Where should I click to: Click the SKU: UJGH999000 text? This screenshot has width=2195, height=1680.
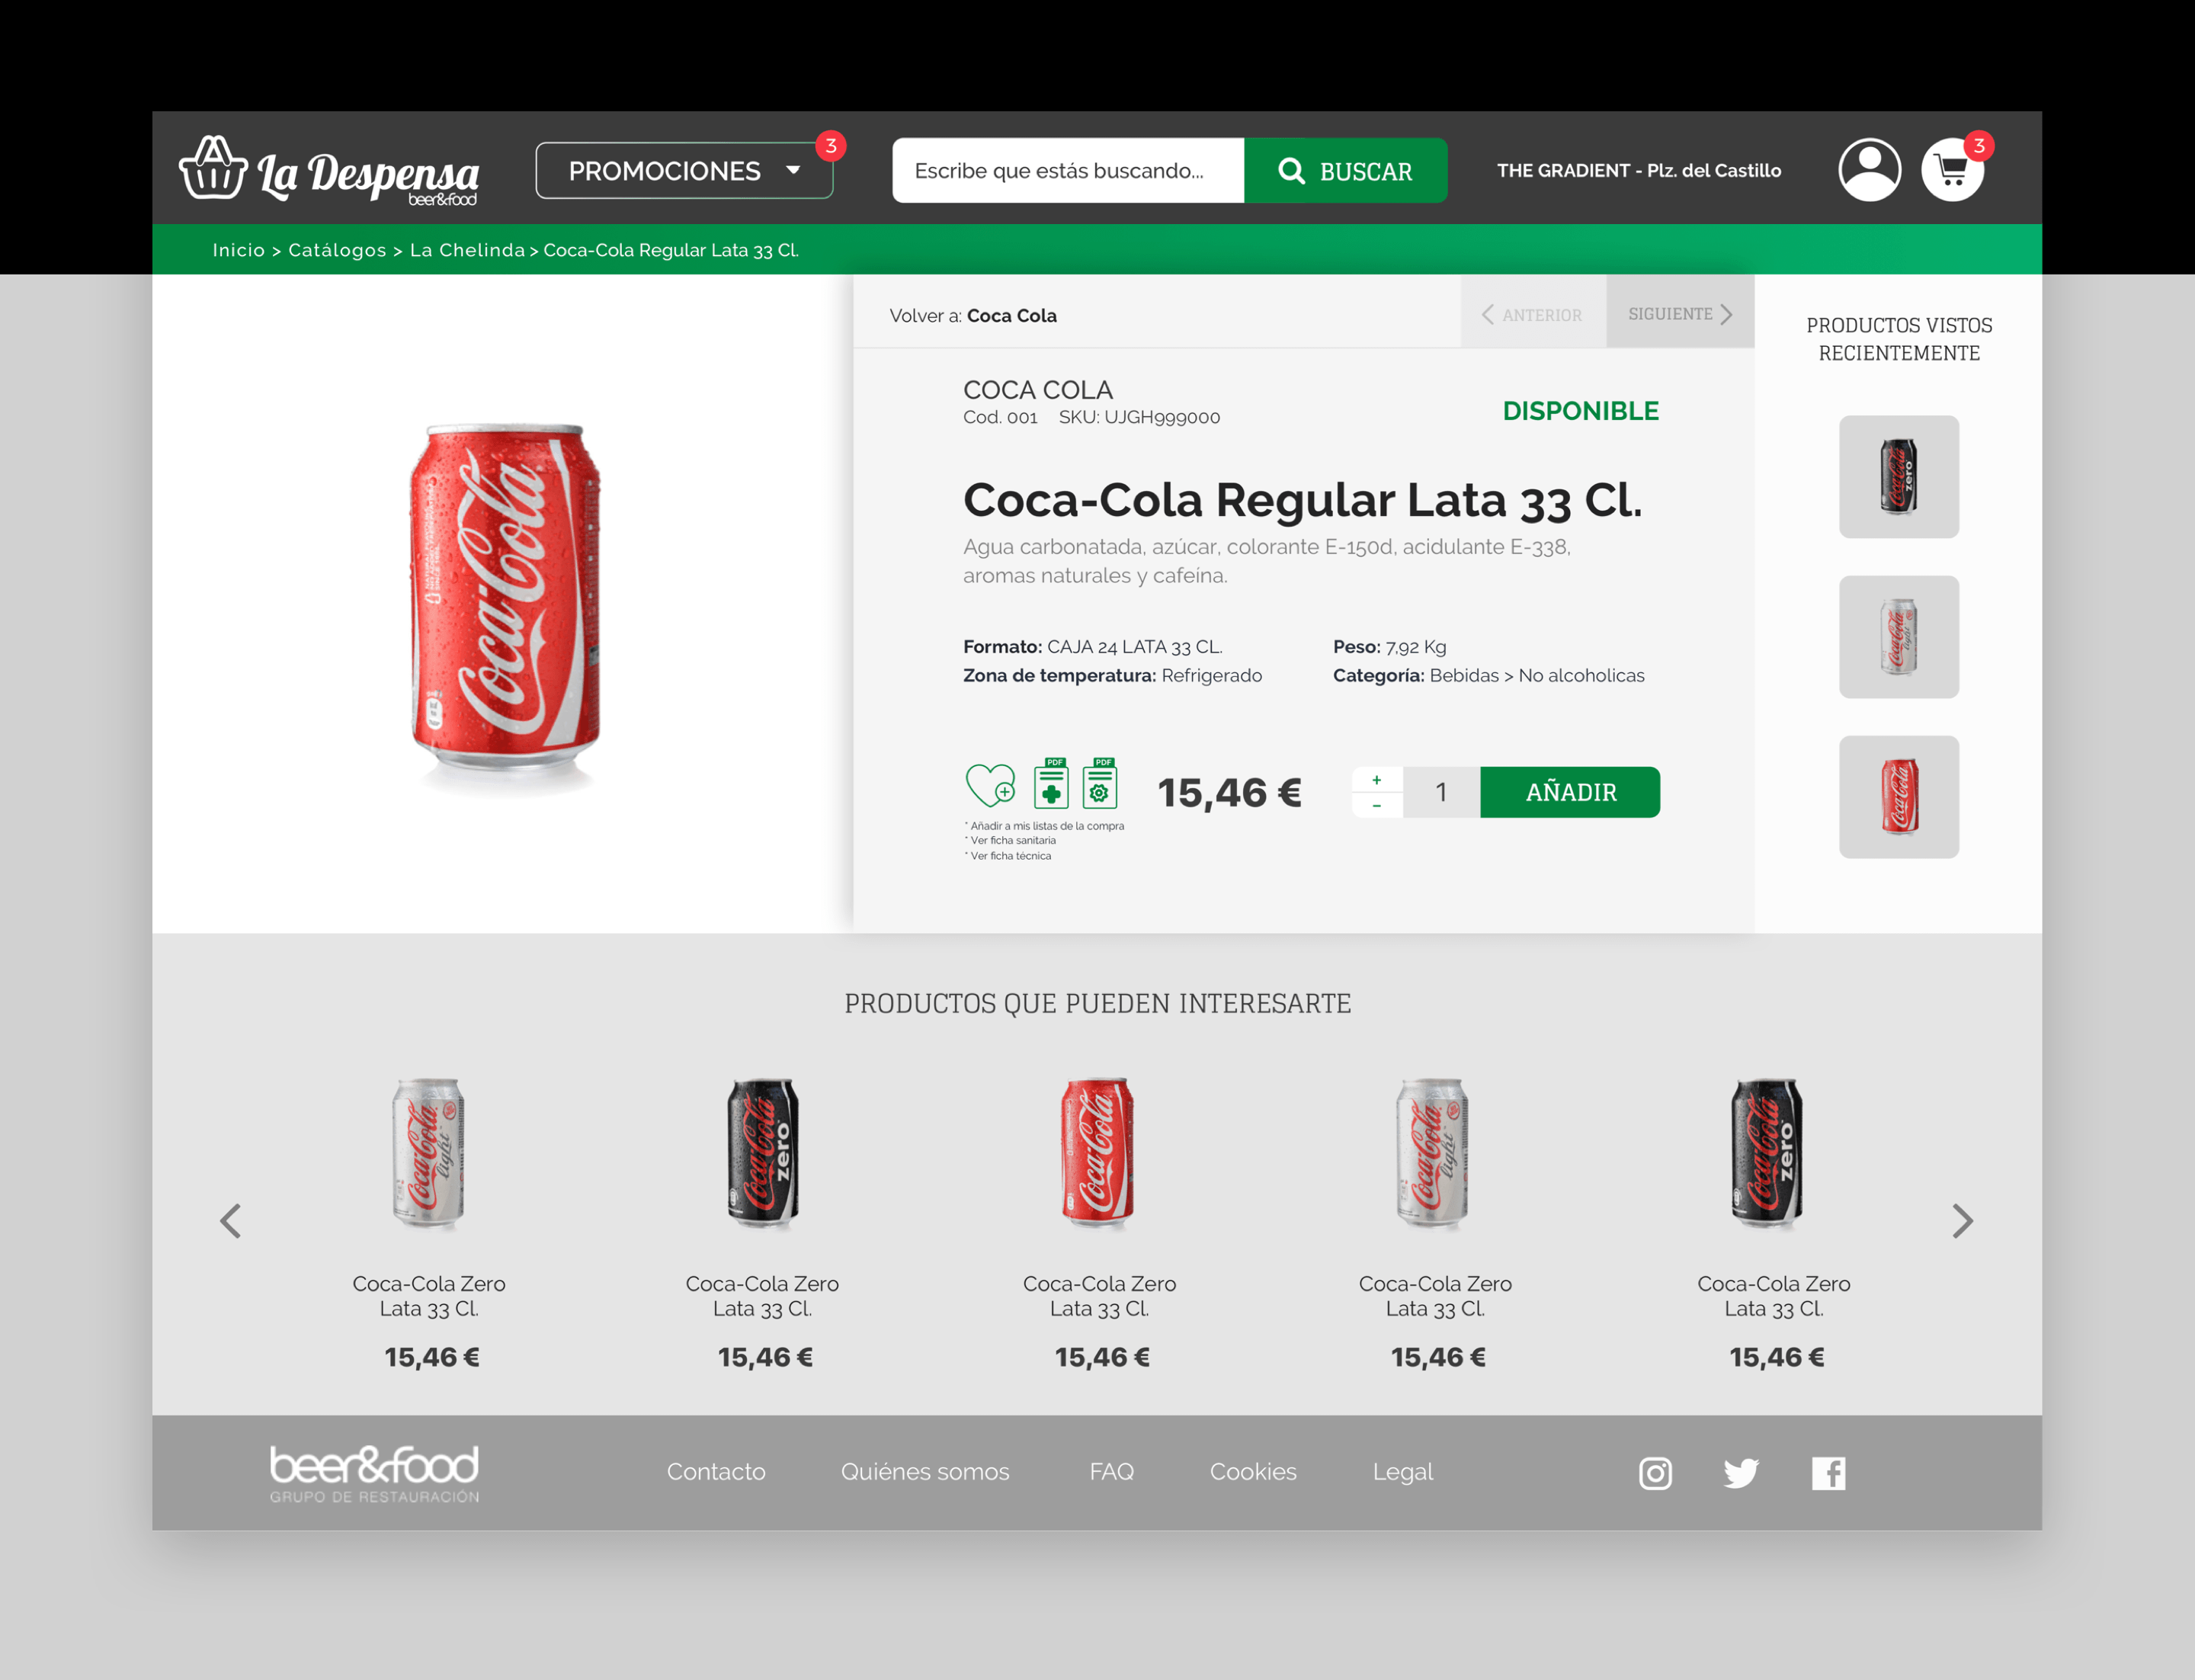1139,418
